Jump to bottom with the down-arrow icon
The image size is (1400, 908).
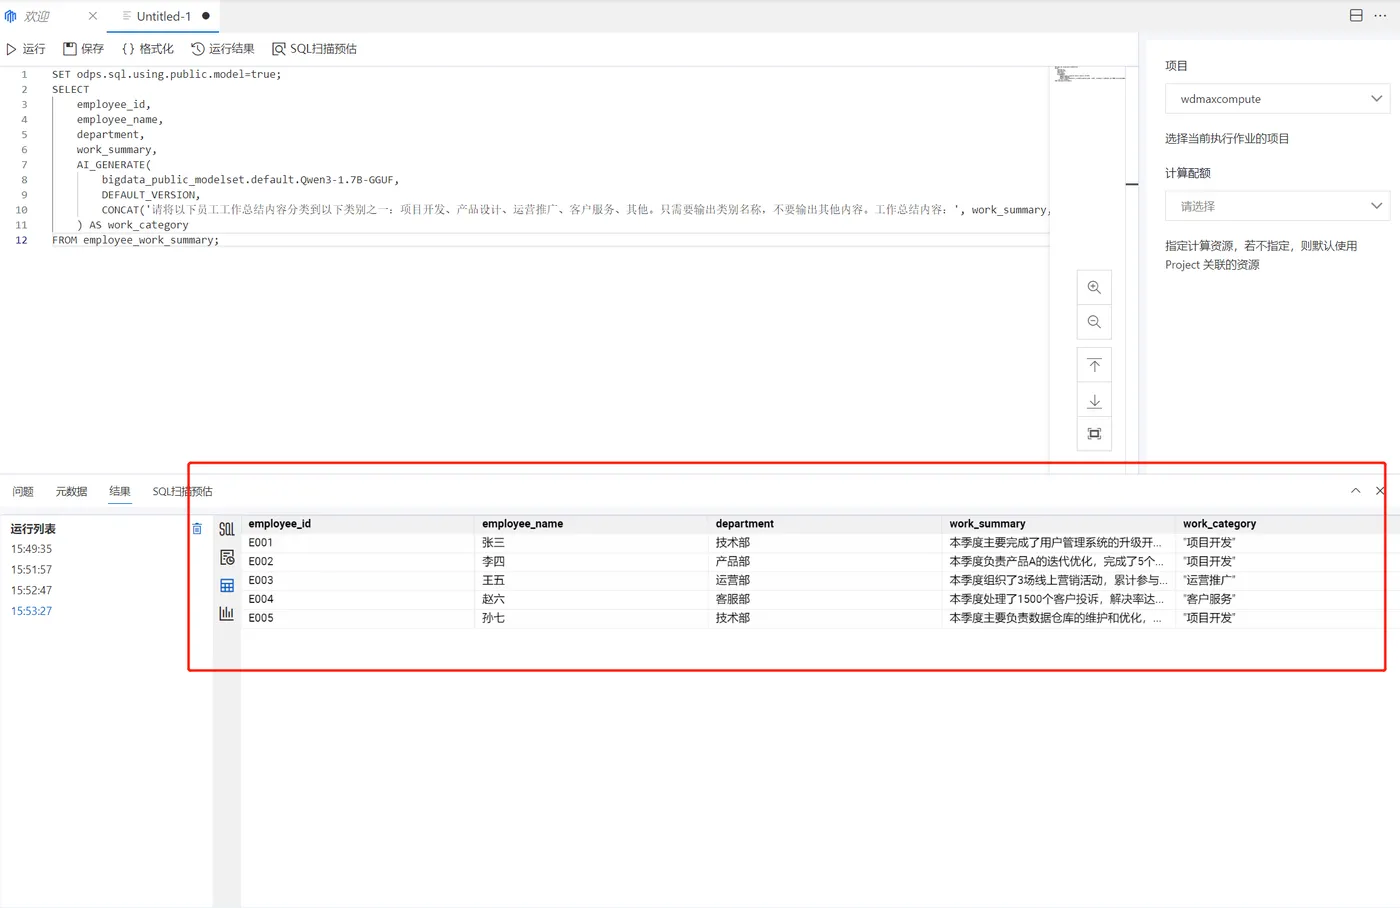tap(1094, 401)
